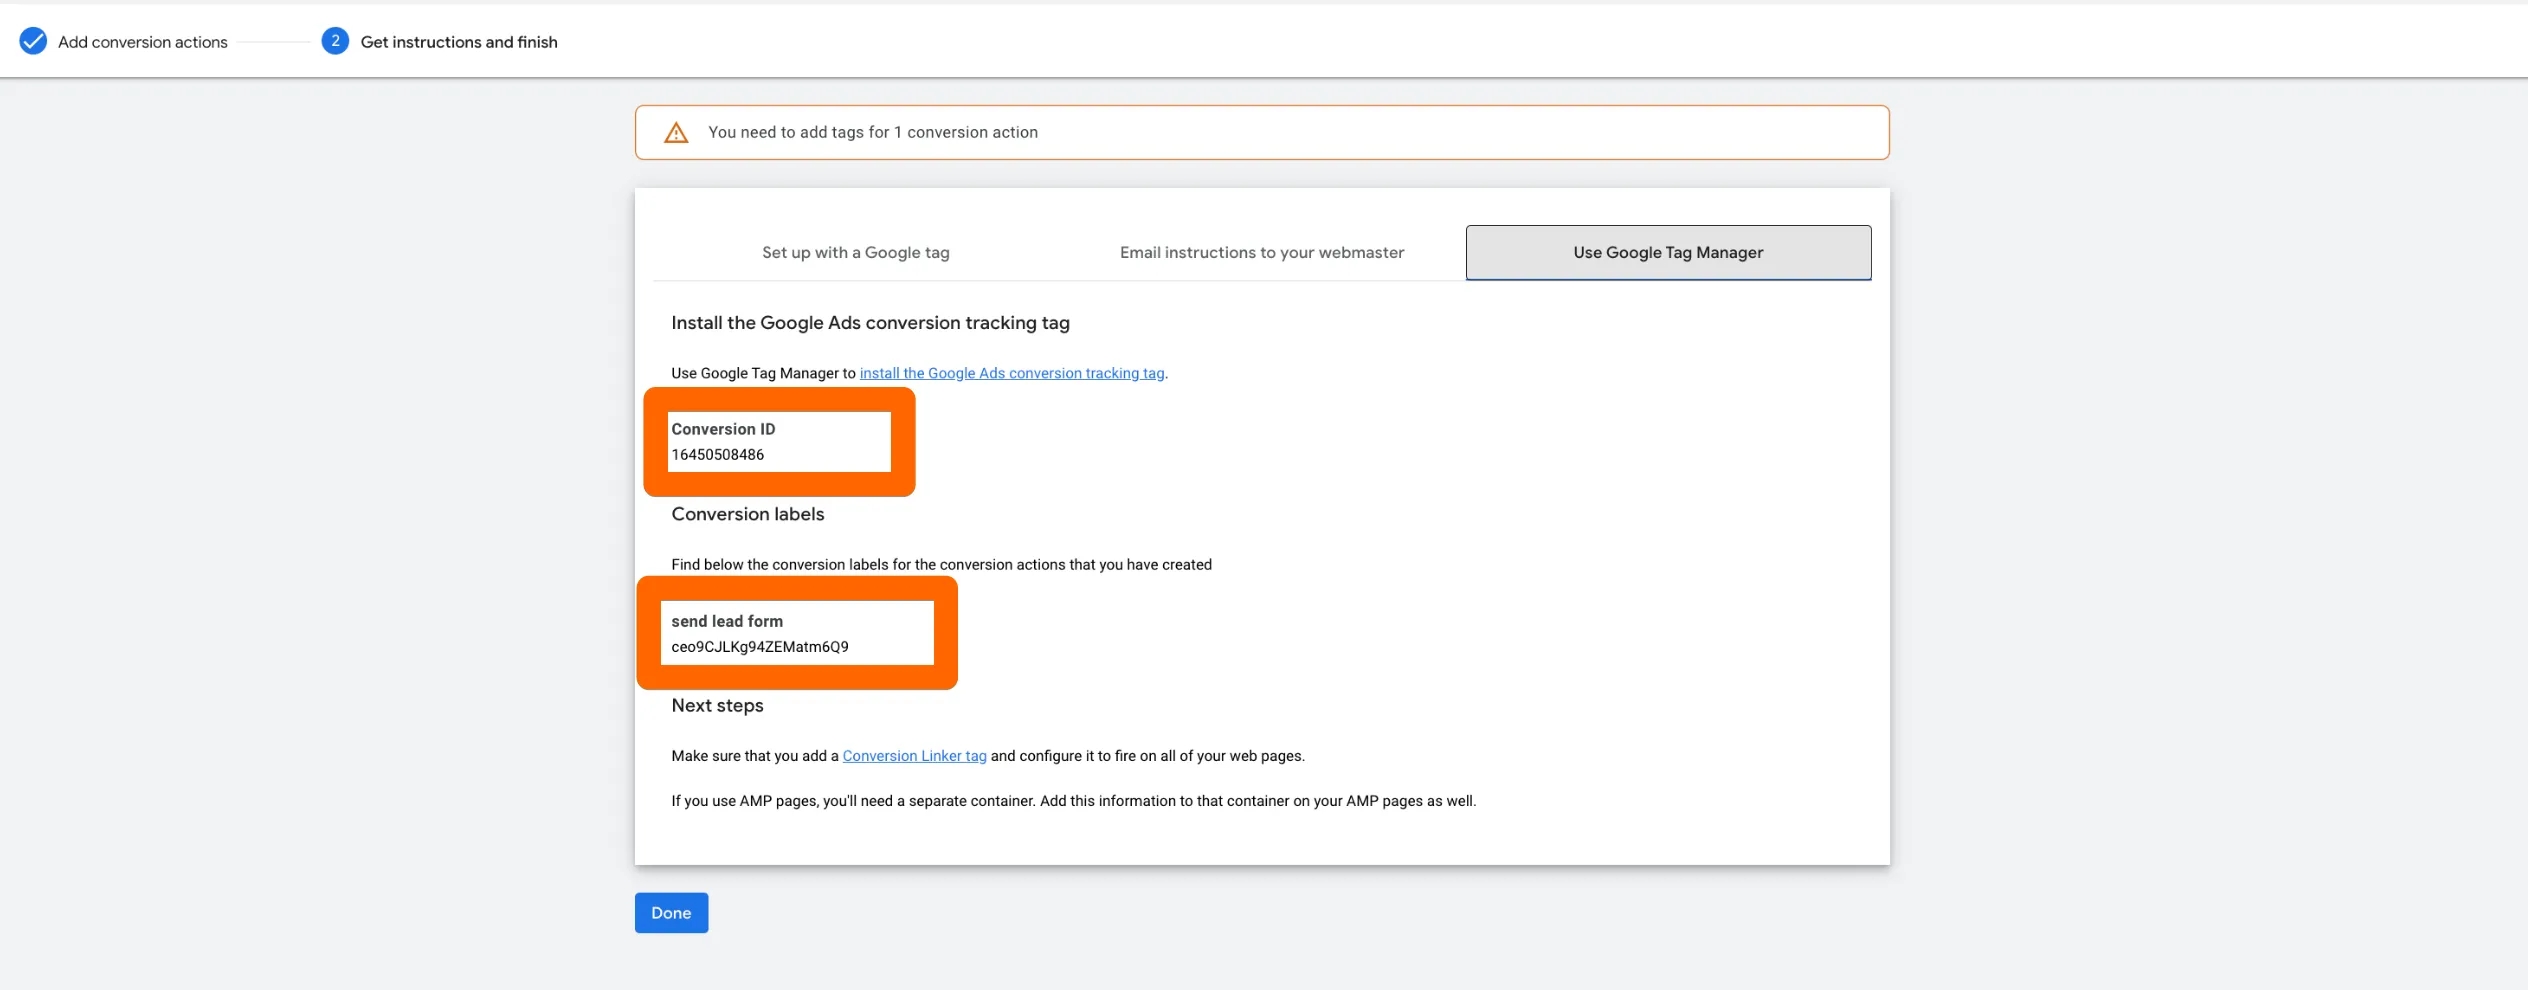Viewport: 2528px width, 990px height.
Task: Open 'install the Google Ads conversion tracking tag' link
Action: pos(1012,373)
